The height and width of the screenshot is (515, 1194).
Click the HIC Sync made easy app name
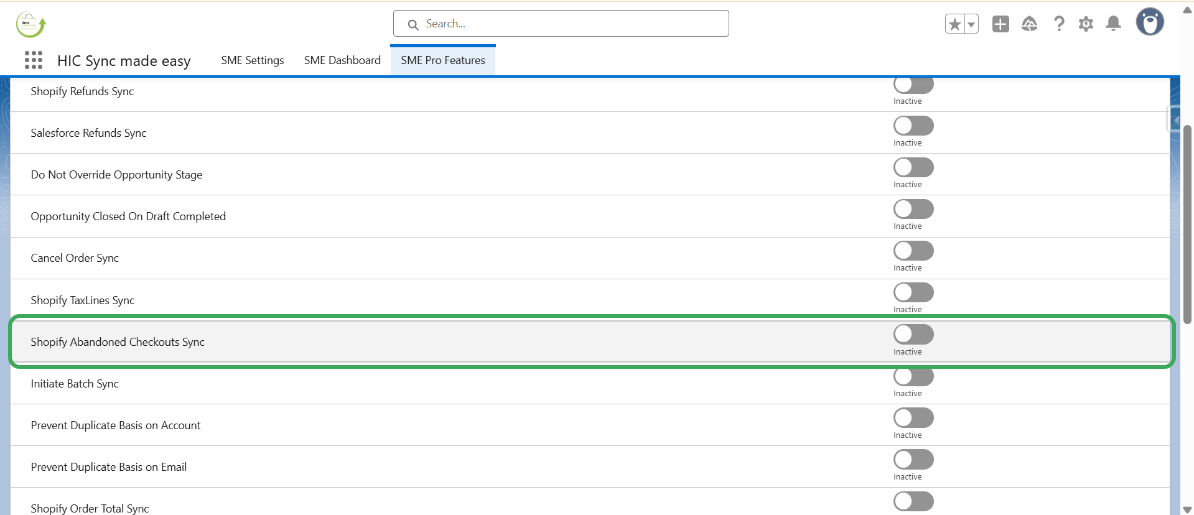click(124, 61)
